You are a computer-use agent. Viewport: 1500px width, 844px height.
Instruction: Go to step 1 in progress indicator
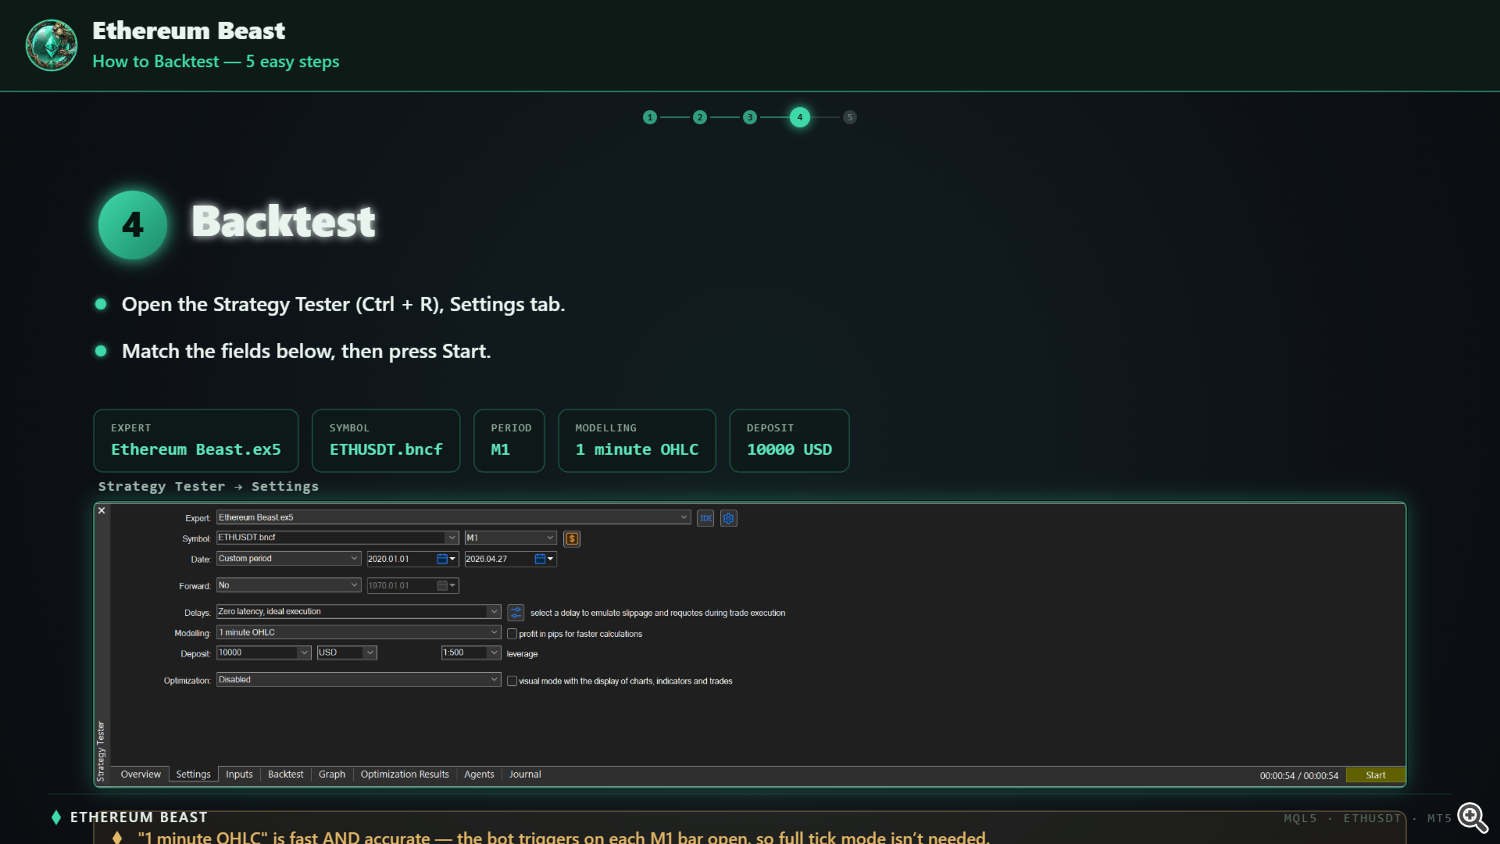click(650, 117)
